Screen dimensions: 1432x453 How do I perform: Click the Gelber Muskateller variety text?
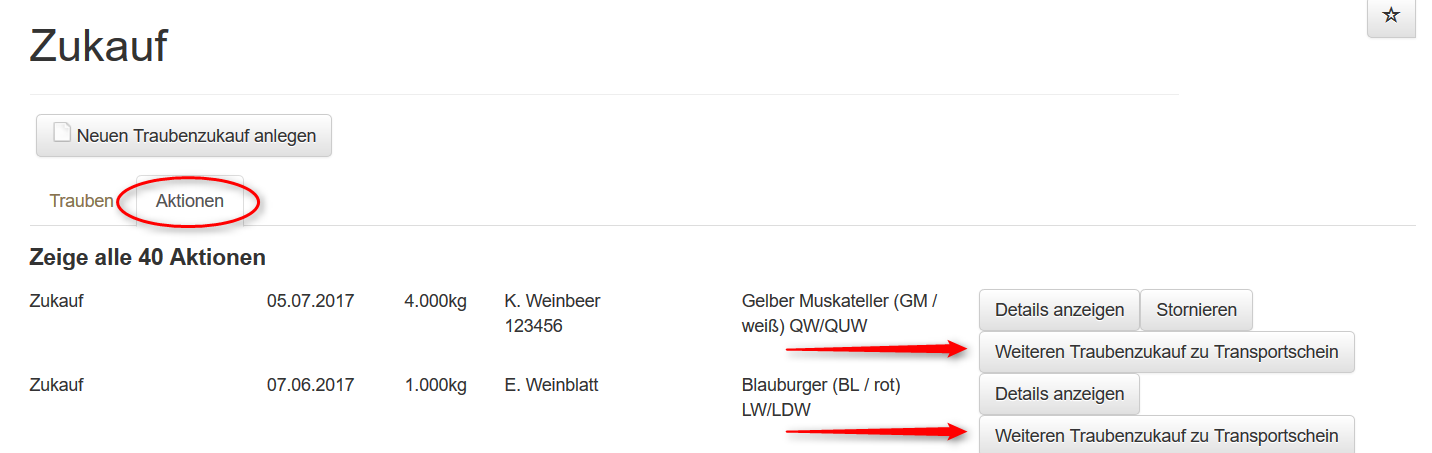(x=839, y=301)
